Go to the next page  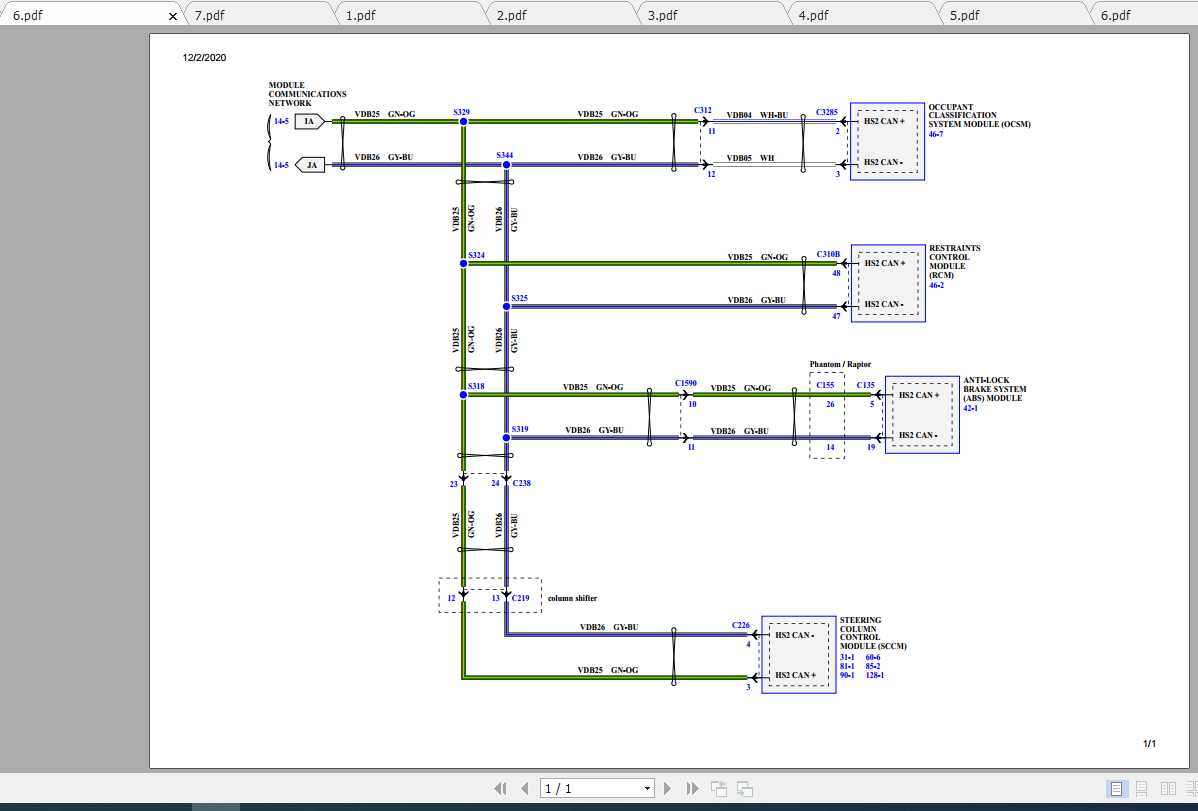[x=668, y=788]
